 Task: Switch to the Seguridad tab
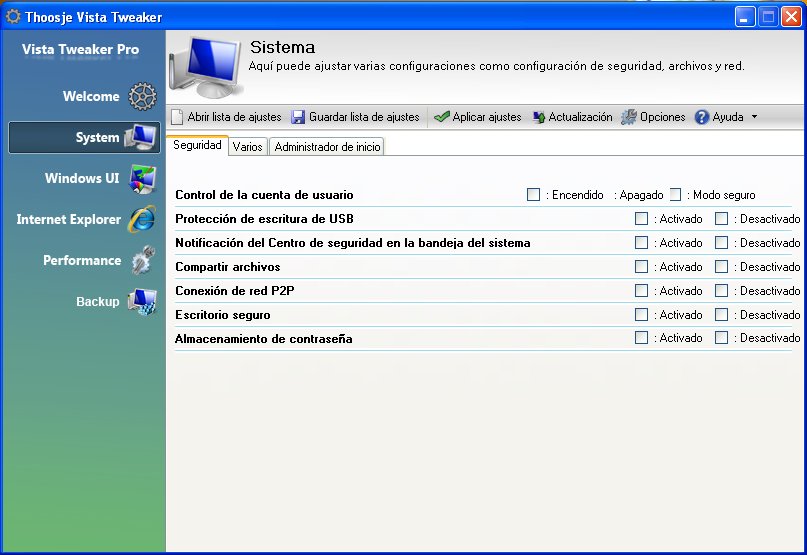point(197,145)
